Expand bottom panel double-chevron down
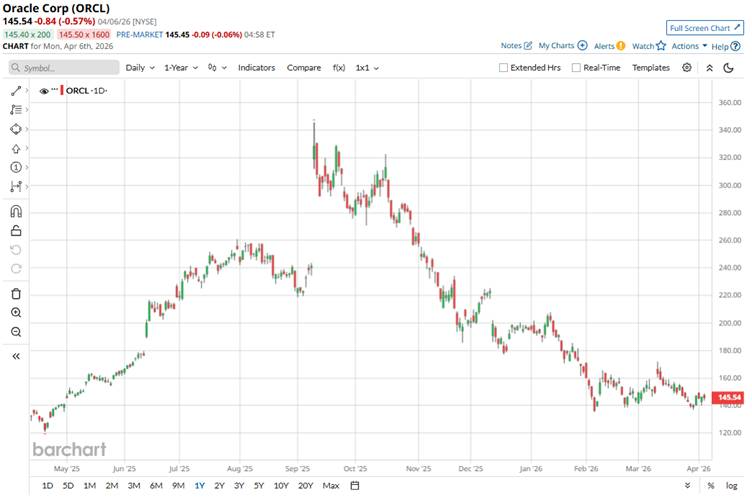This screenshot has width=752, height=500. tap(687, 486)
